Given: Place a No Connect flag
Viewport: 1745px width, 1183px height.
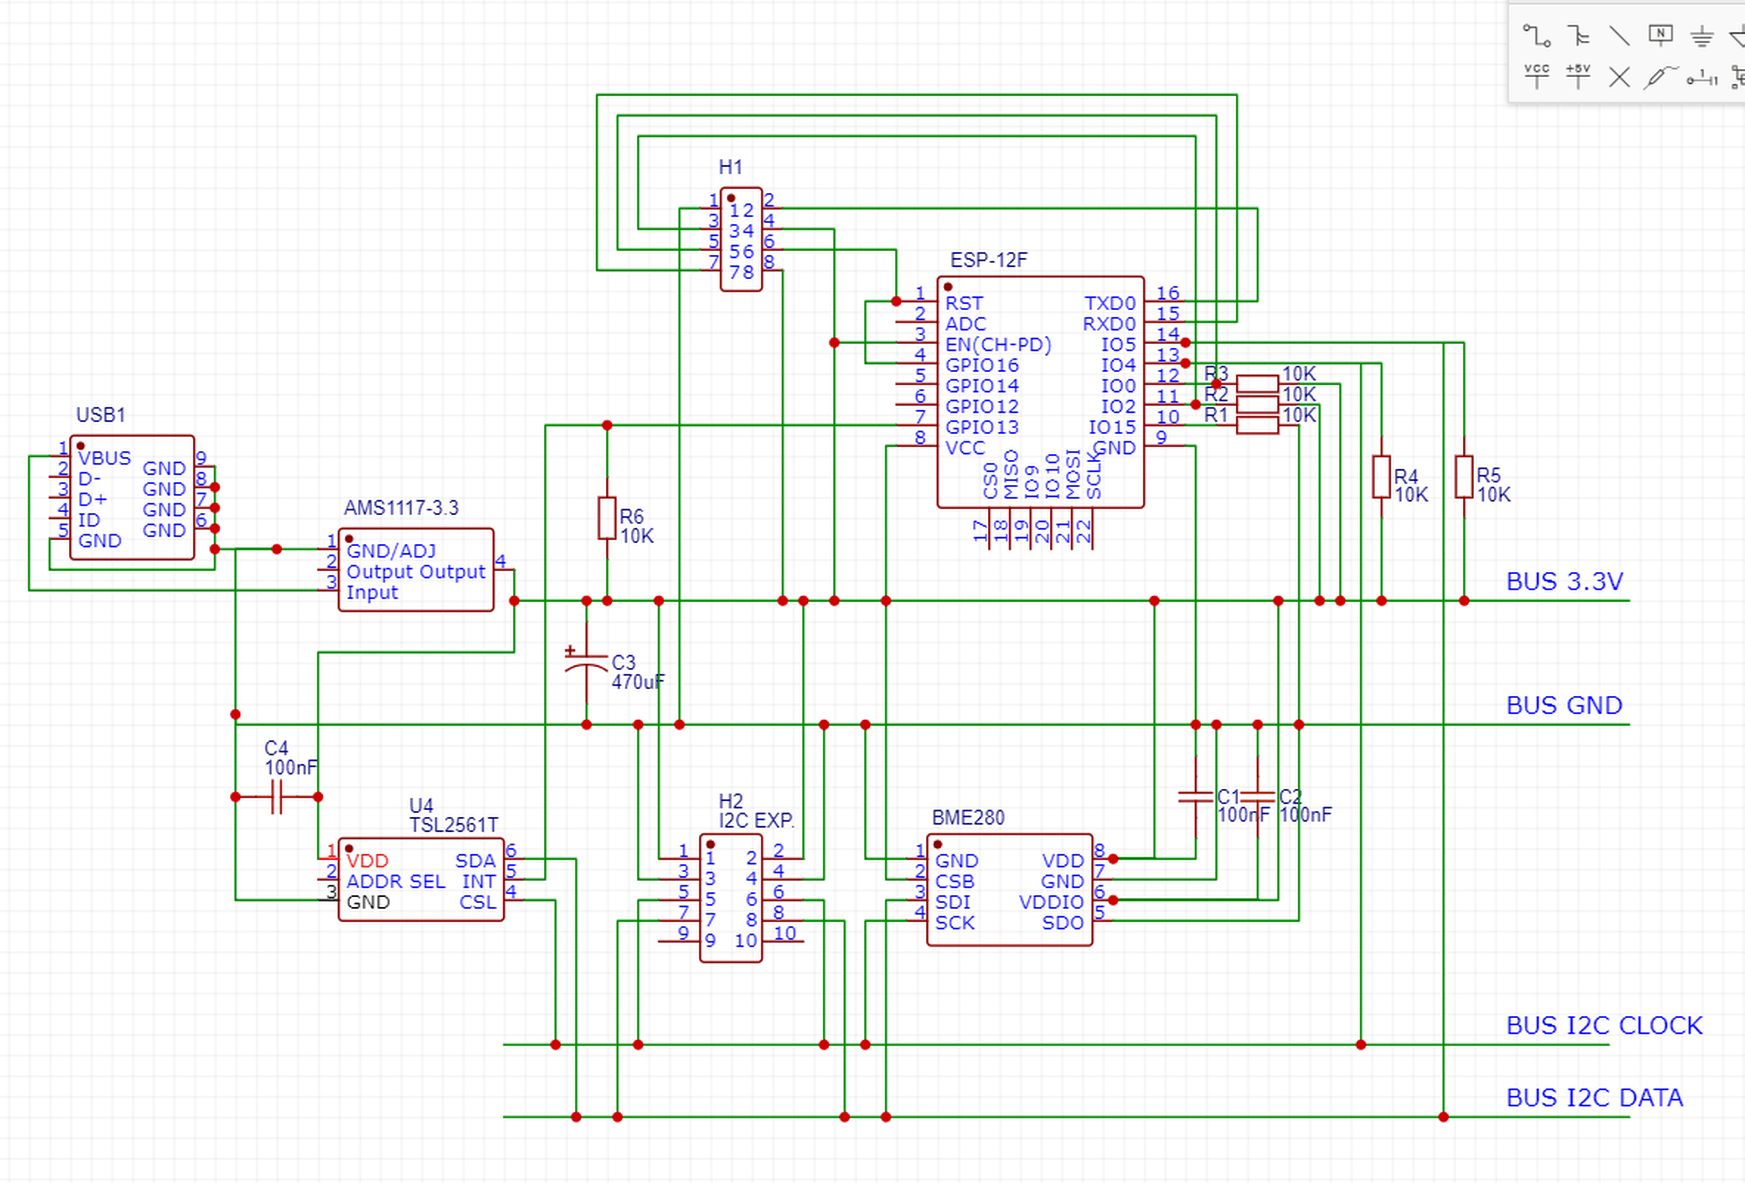Looking at the screenshot, I should click(x=1618, y=77).
